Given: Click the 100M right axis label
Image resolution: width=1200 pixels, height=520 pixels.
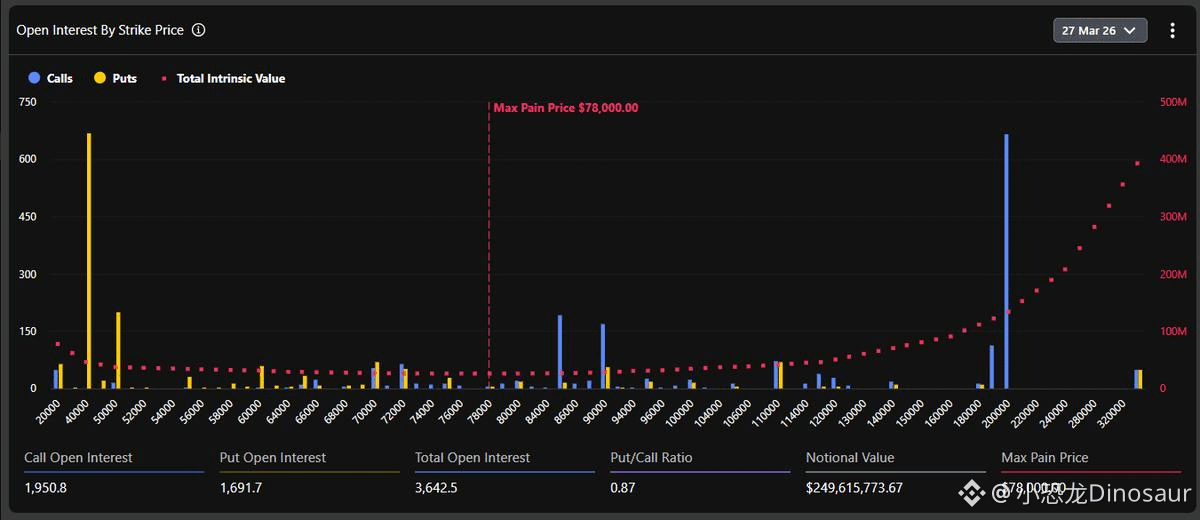Looking at the screenshot, I should point(1174,331).
